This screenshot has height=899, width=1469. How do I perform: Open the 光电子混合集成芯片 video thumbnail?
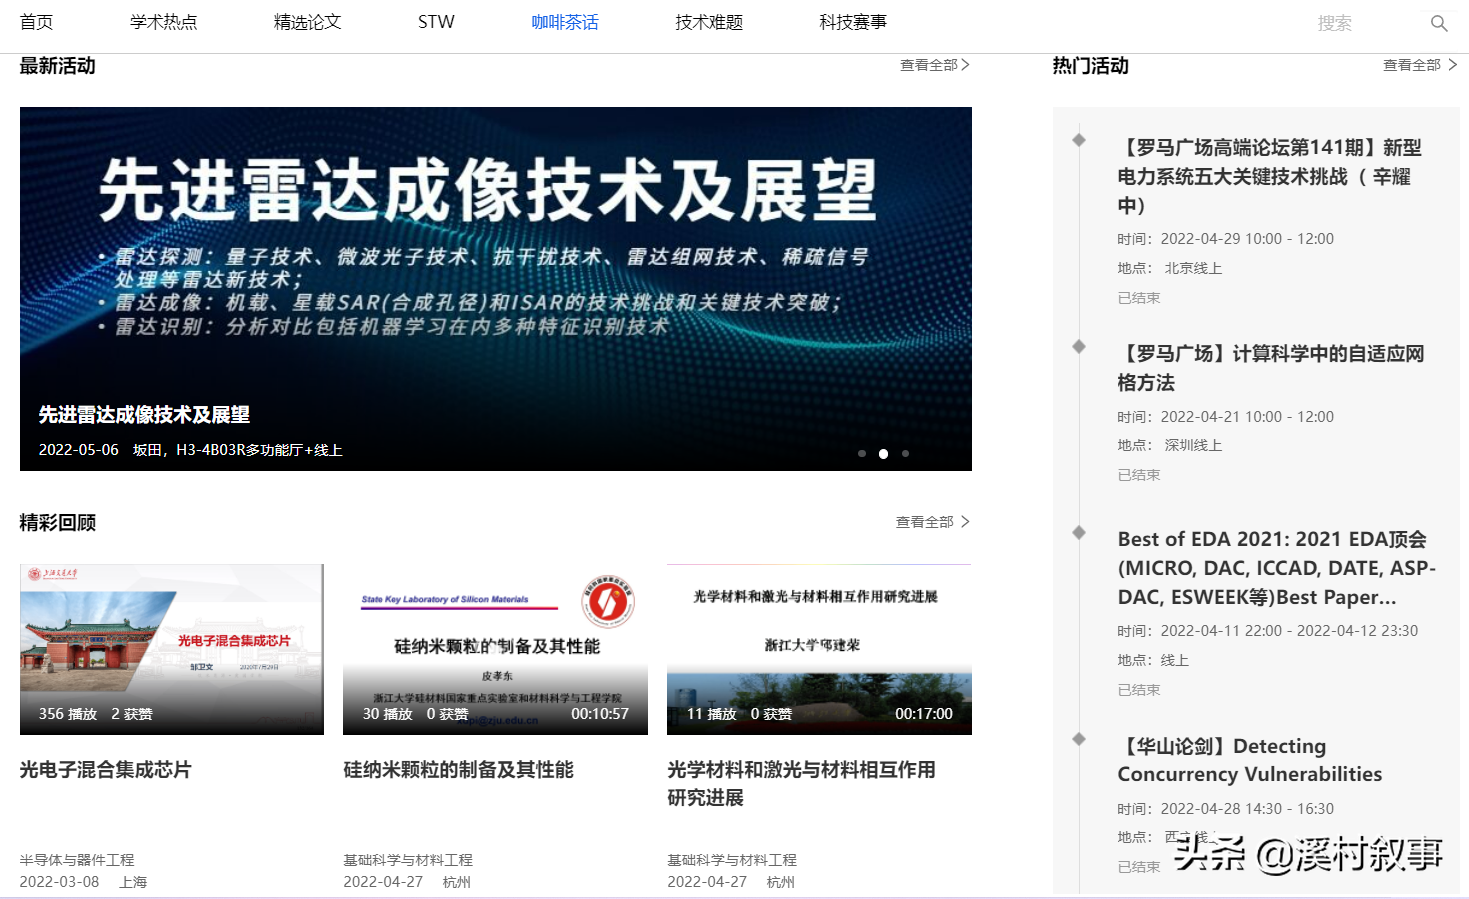(x=172, y=649)
